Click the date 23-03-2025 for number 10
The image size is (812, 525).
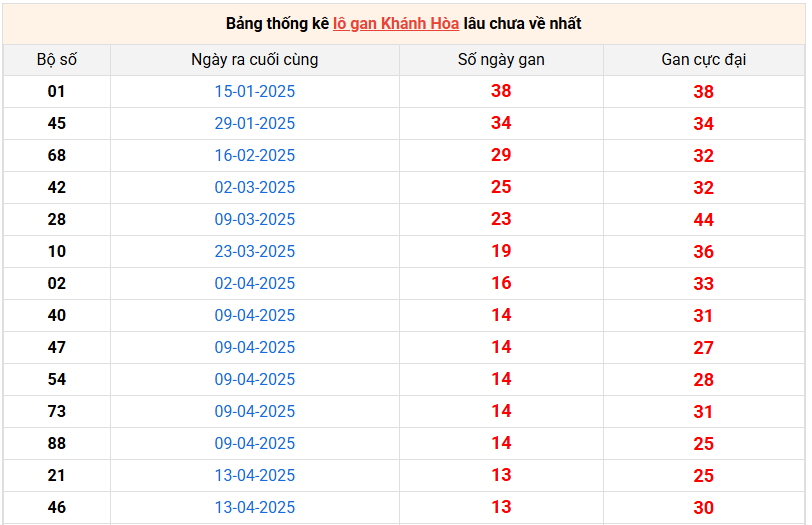255,251
